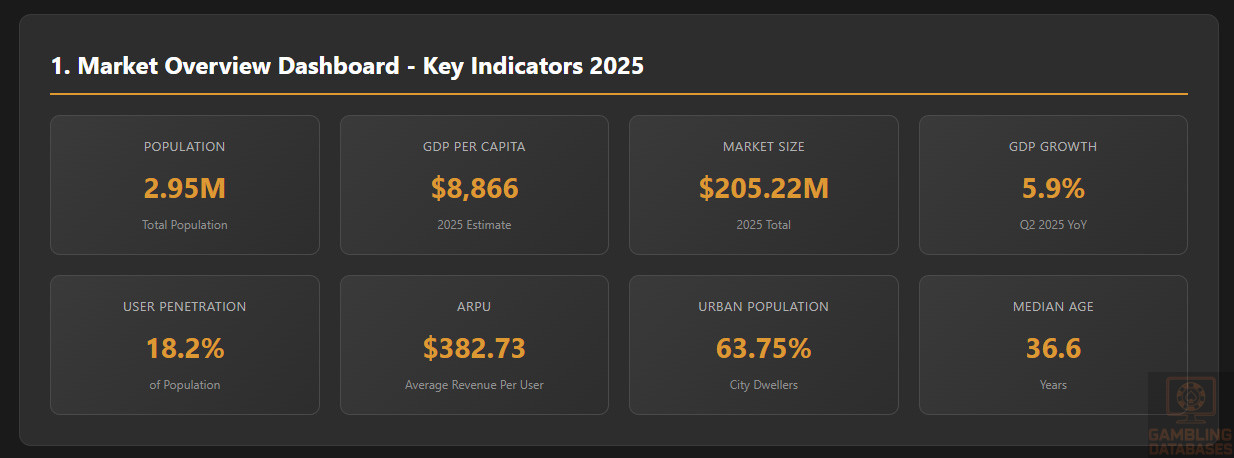The height and width of the screenshot is (458, 1234).
Task: Select the $8,866 figure
Action: click(474, 187)
